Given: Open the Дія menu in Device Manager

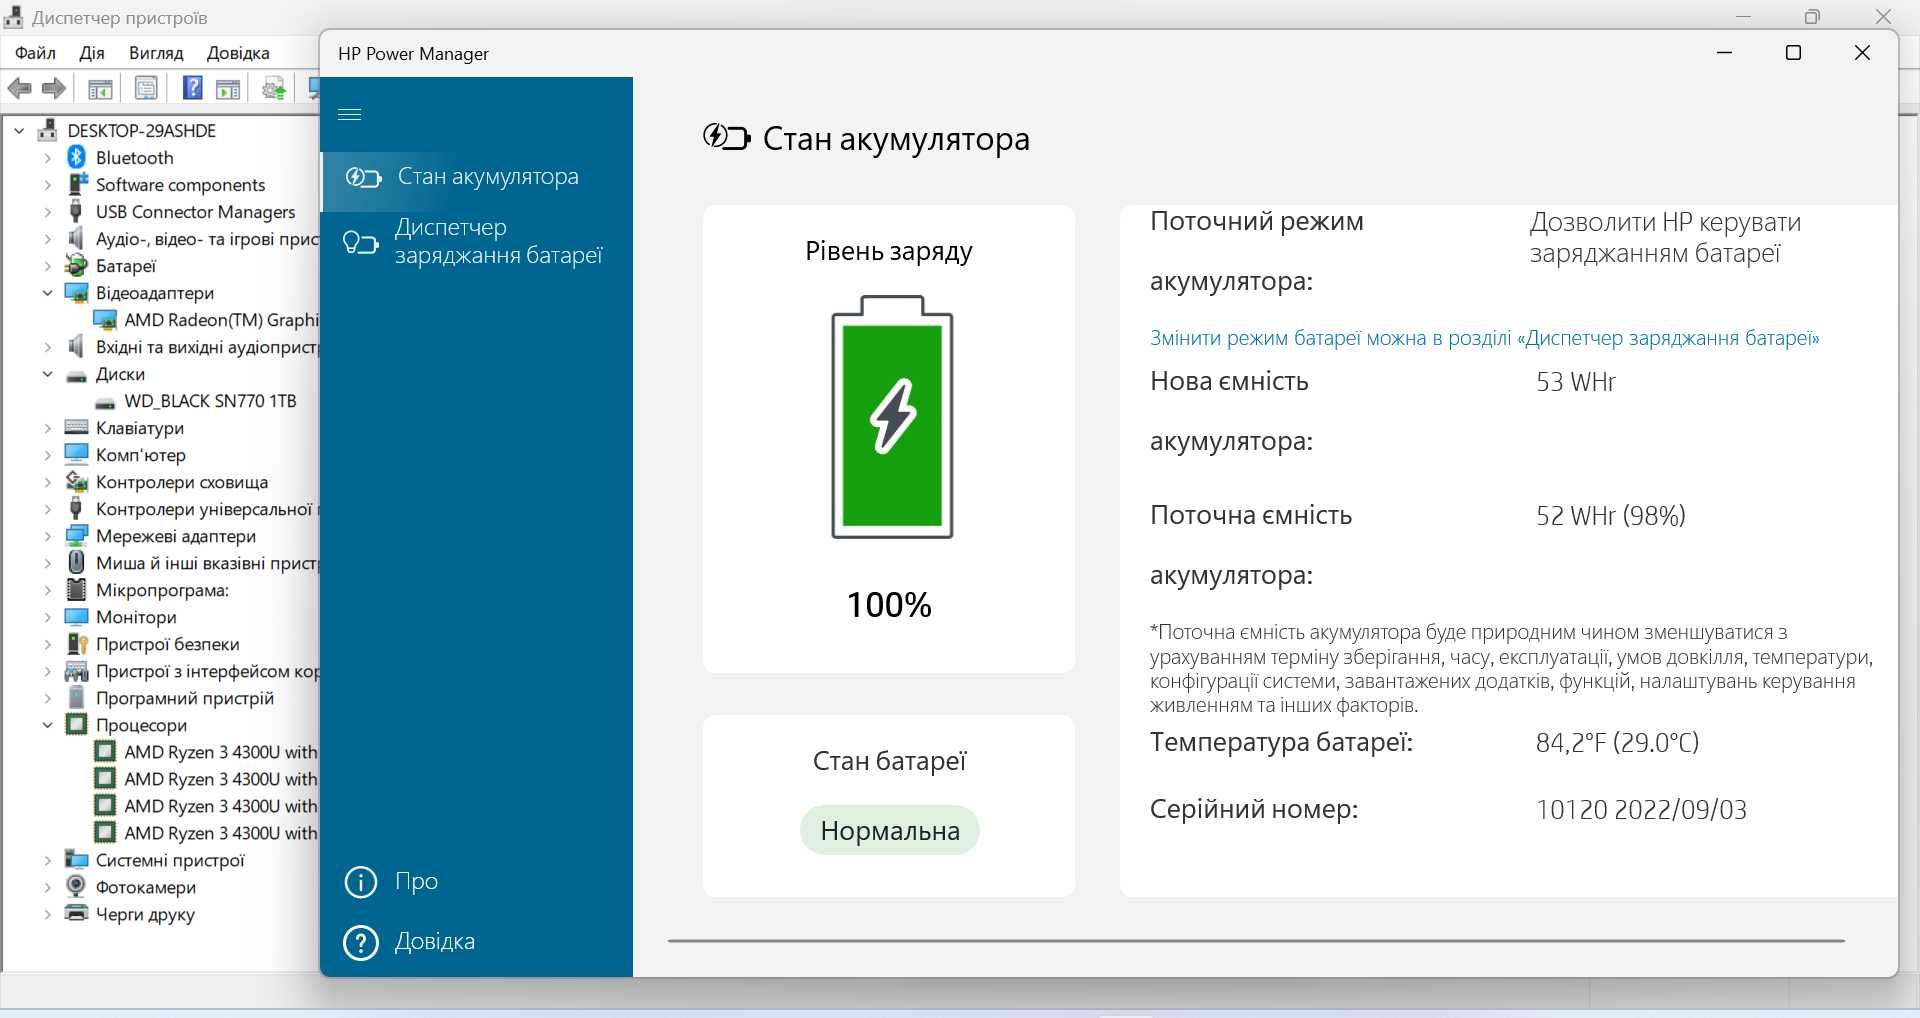Looking at the screenshot, I should click(x=92, y=53).
